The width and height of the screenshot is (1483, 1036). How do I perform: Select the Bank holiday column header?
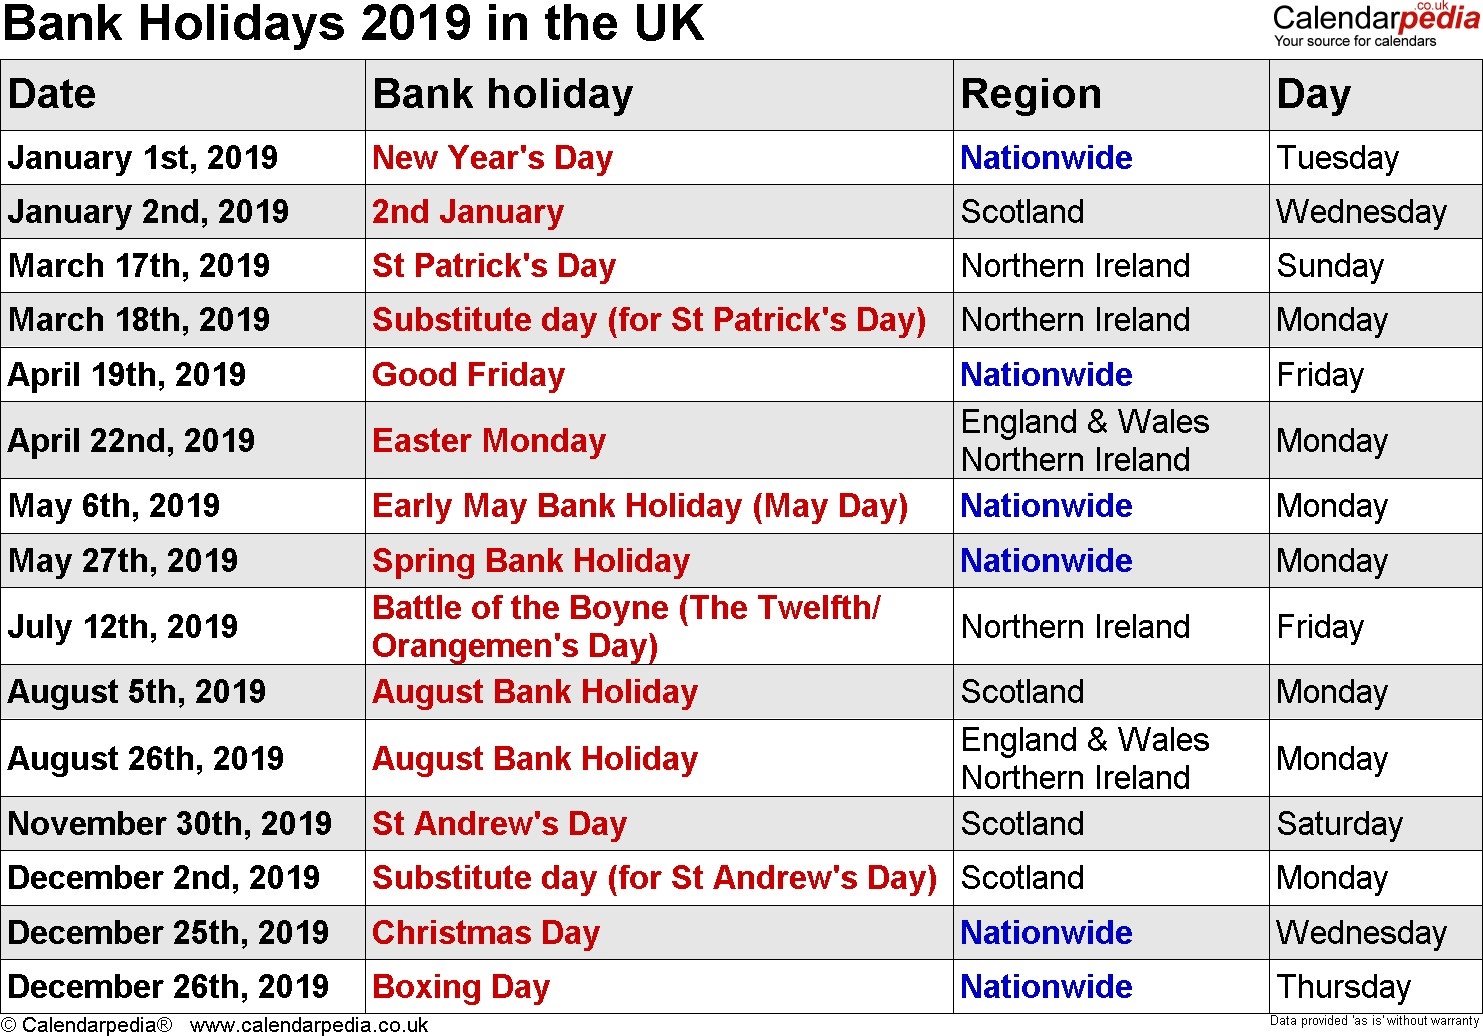point(503,94)
